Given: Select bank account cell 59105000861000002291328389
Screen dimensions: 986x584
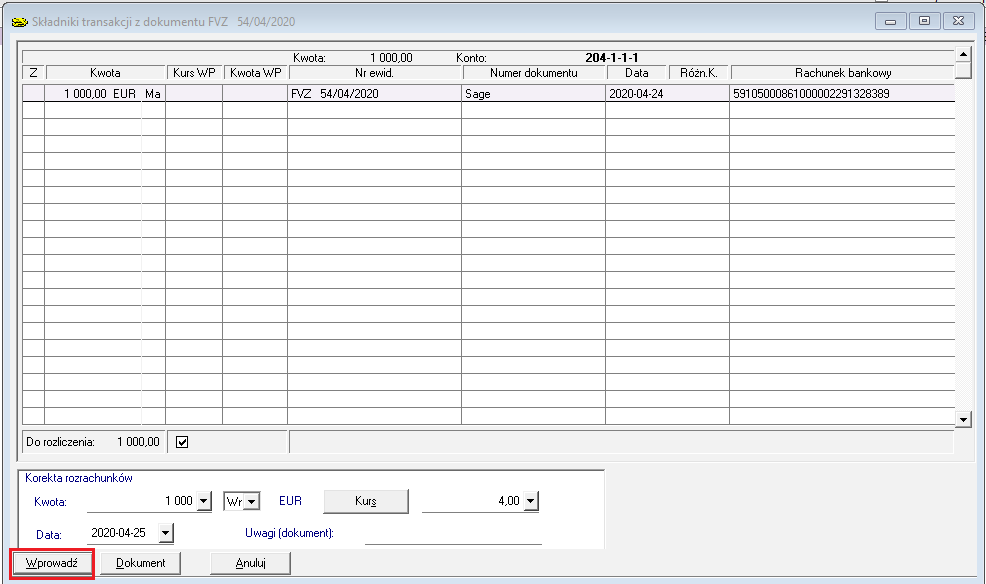Looking at the screenshot, I should (842, 94).
